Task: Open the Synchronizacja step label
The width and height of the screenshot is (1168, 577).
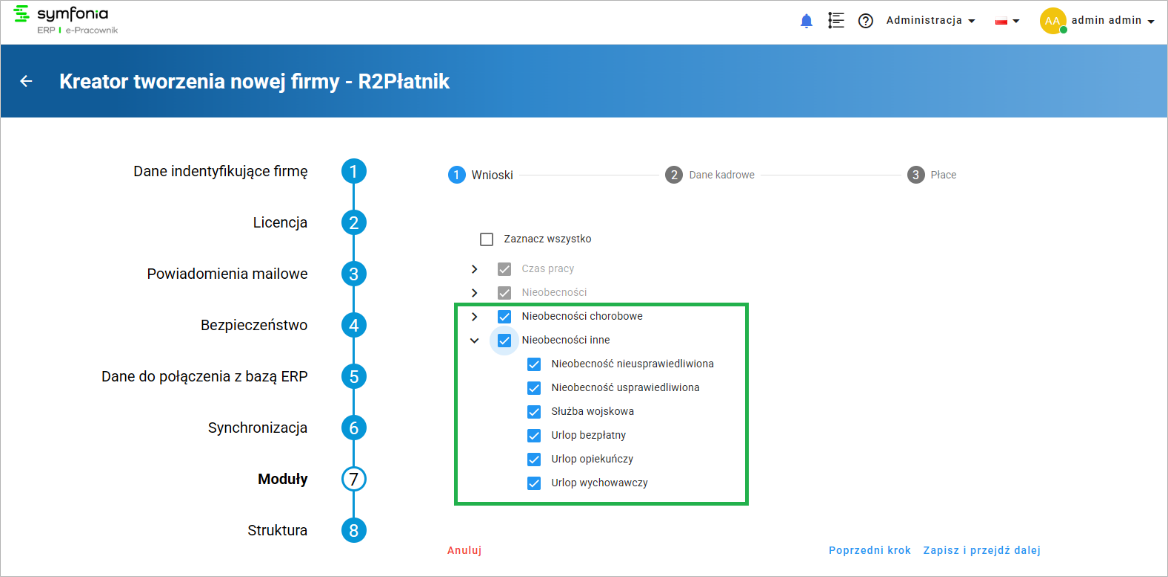Action: [x=258, y=428]
